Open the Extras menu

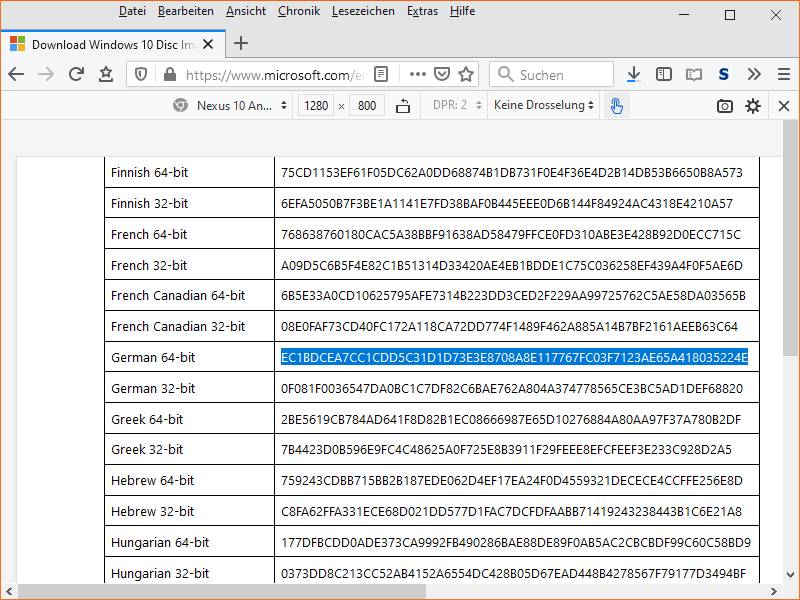[x=422, y=11]
